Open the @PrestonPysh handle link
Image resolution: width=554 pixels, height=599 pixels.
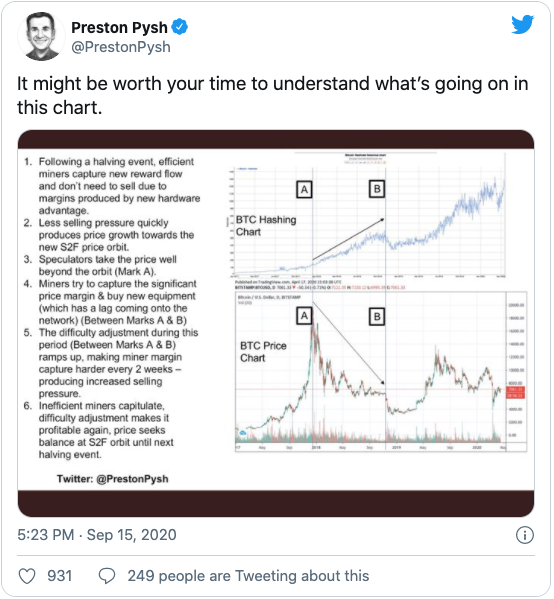121,47
